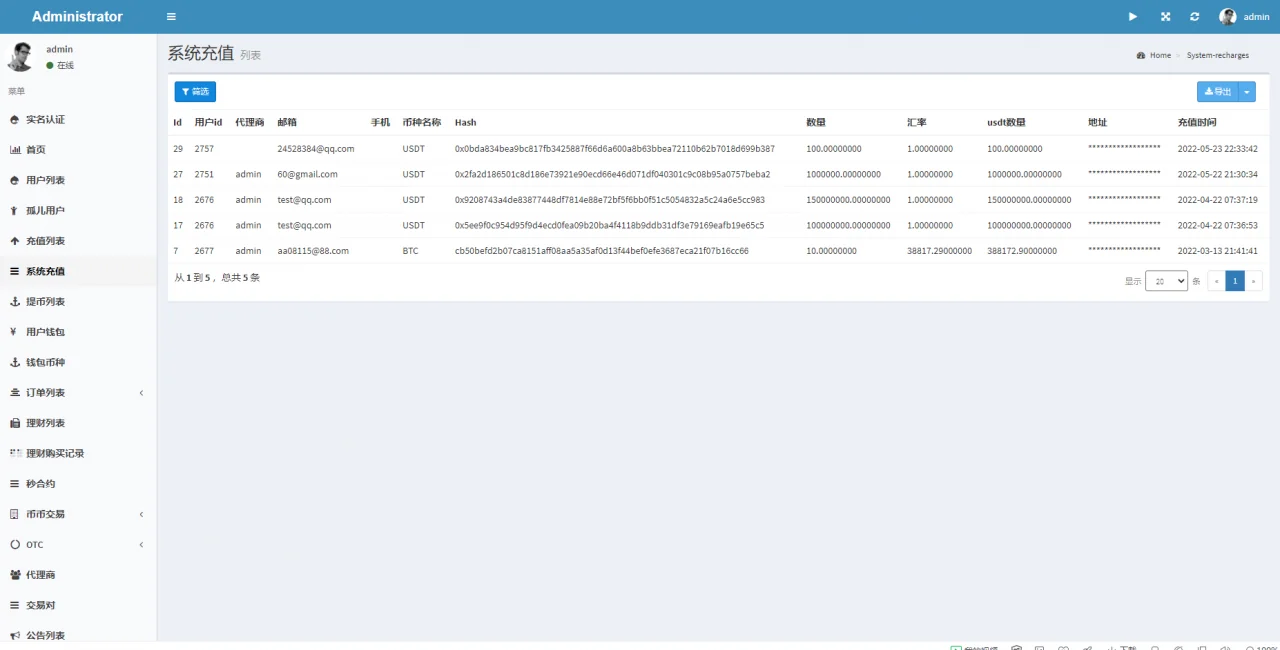
Task: Open 用户列表 sidebar item
Action: (x=45, y=181)
